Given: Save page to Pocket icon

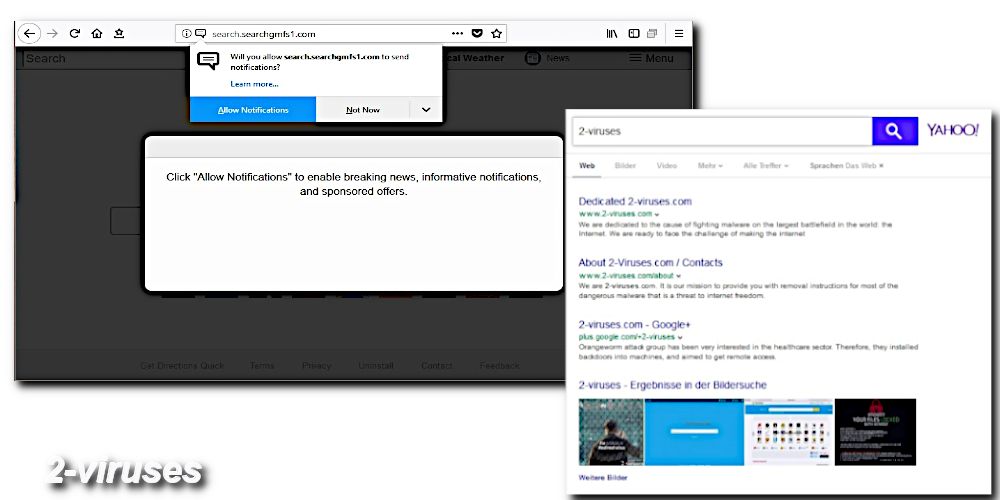Looking at the screenshot, I should click(x=477, y=34).
